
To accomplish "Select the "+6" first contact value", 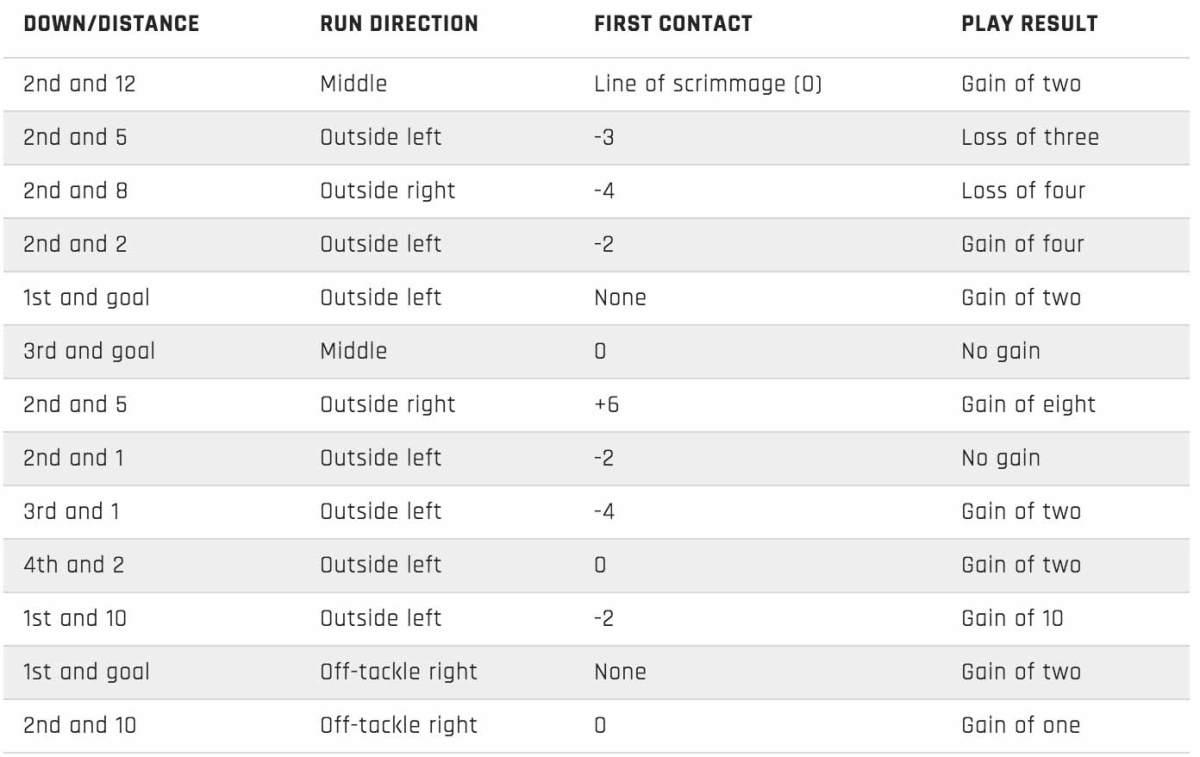I will pyautogui.click(x=607, y=404).
